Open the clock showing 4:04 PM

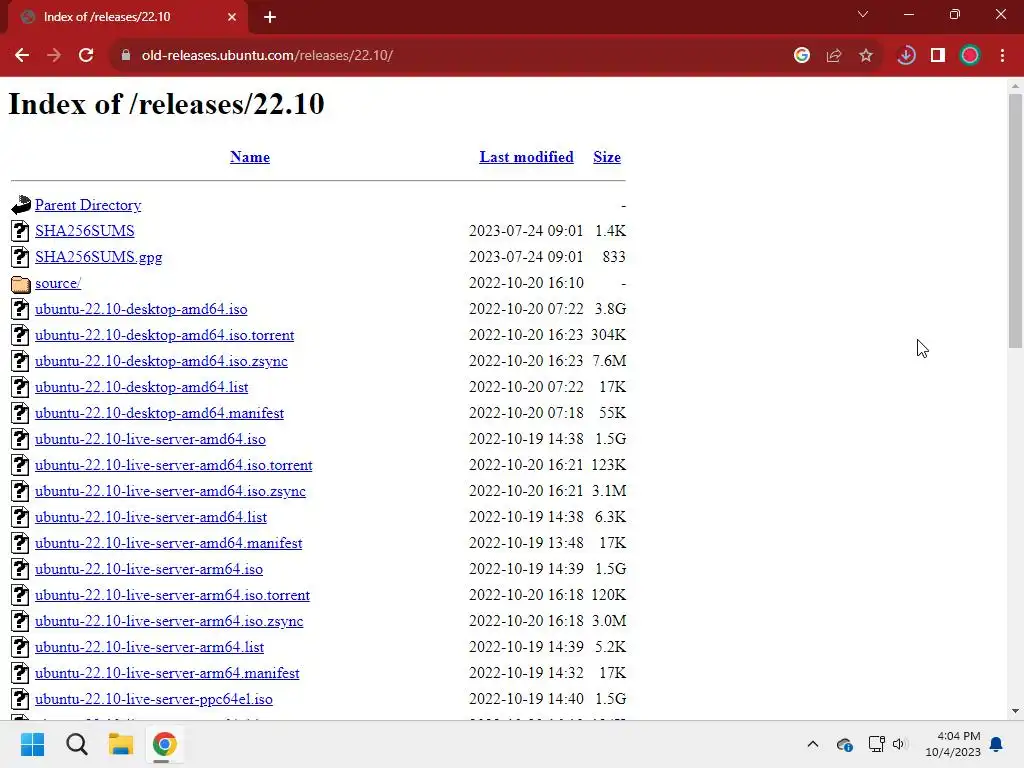953,744
